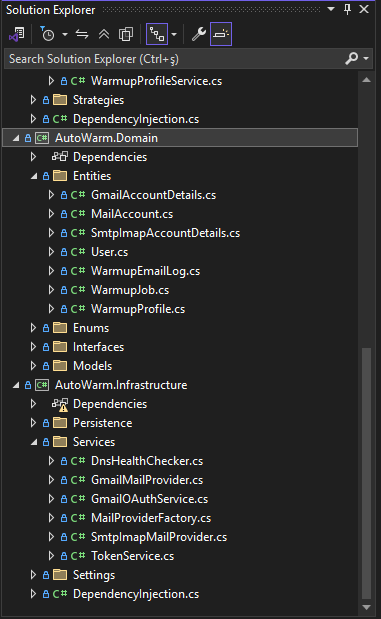Click the Entities folder icon
Image resolution: width=381 pixels, height=619 pixels.
coord(60,176)
